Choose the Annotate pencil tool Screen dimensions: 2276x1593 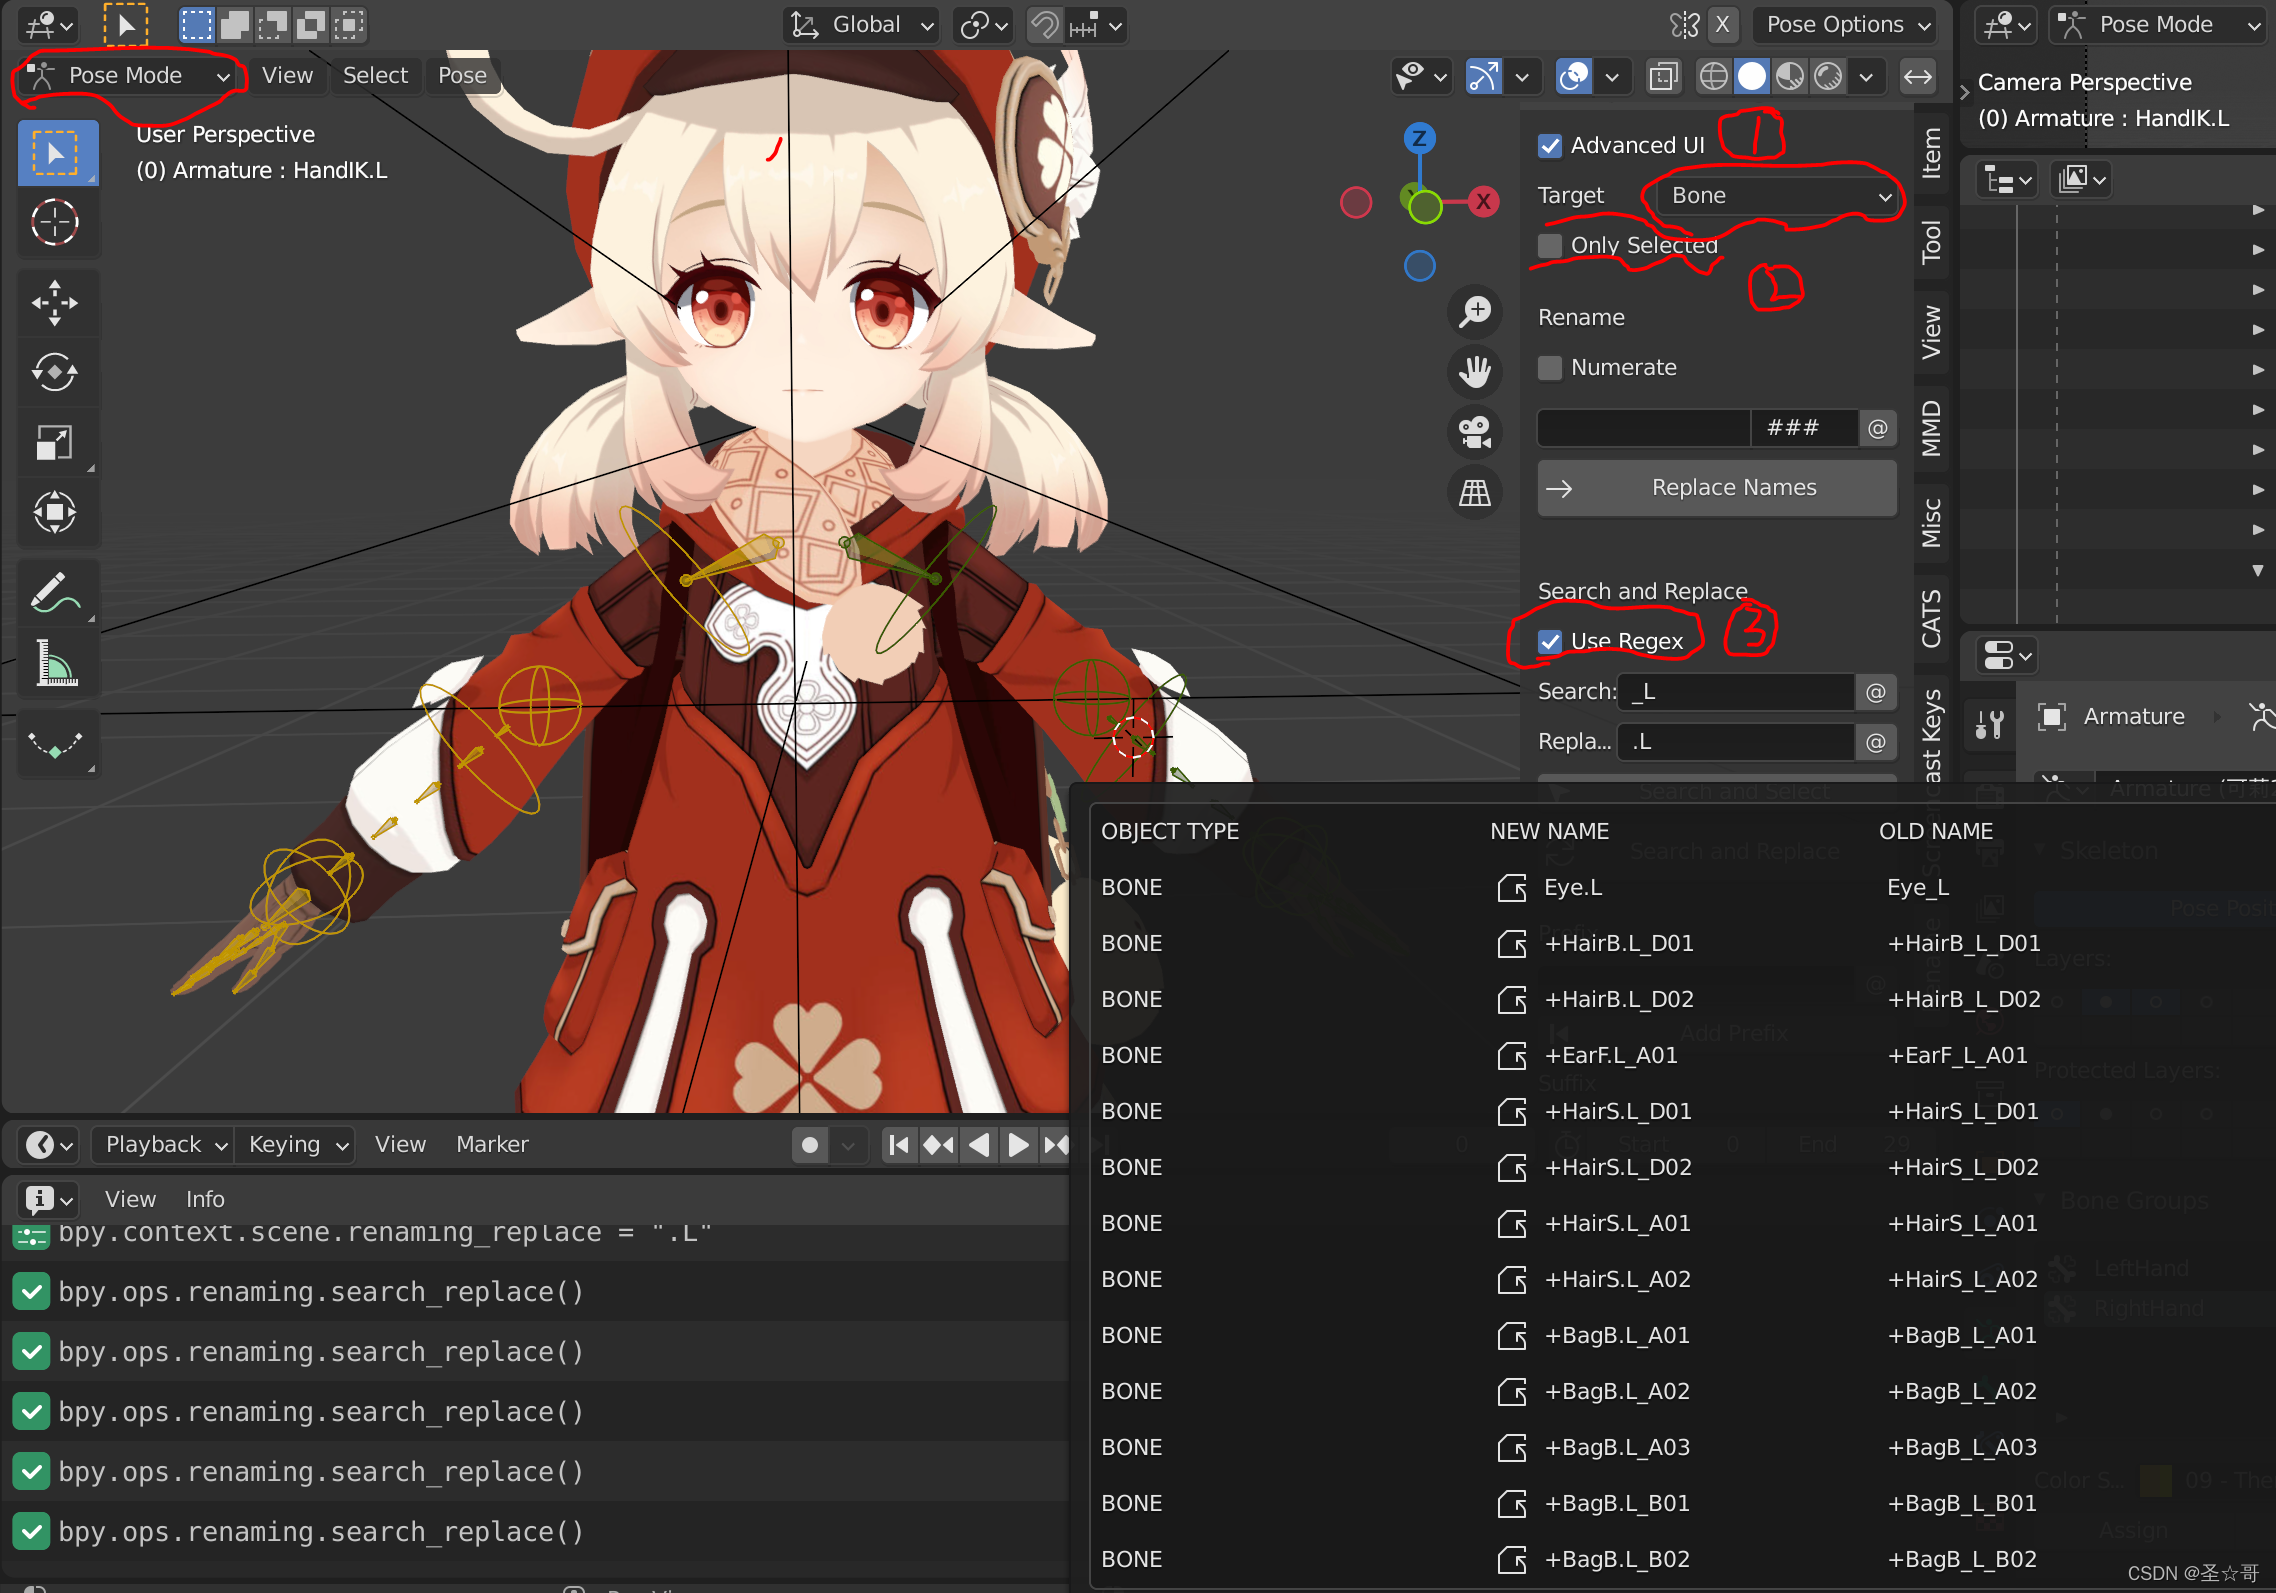[55, 592]
